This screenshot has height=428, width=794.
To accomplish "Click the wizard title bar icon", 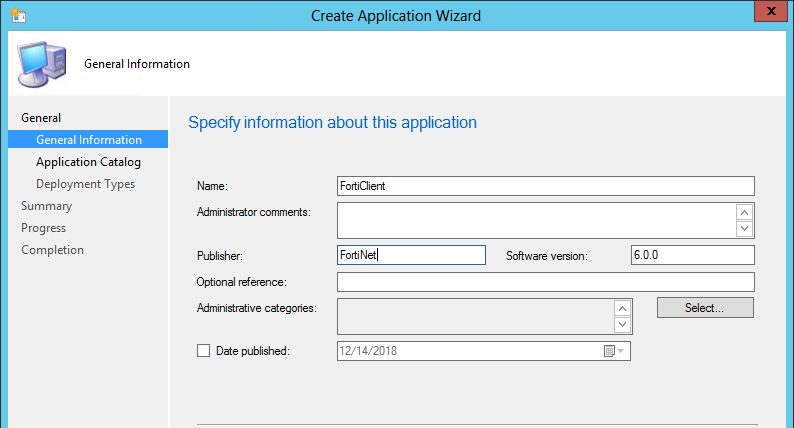I will click(x=18, y=16).
